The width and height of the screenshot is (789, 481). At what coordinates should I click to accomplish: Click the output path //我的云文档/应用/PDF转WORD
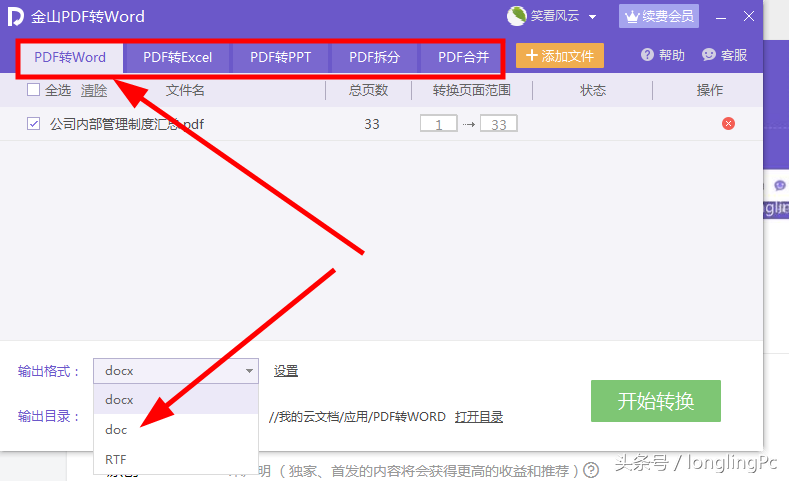[x=357, y=417]
